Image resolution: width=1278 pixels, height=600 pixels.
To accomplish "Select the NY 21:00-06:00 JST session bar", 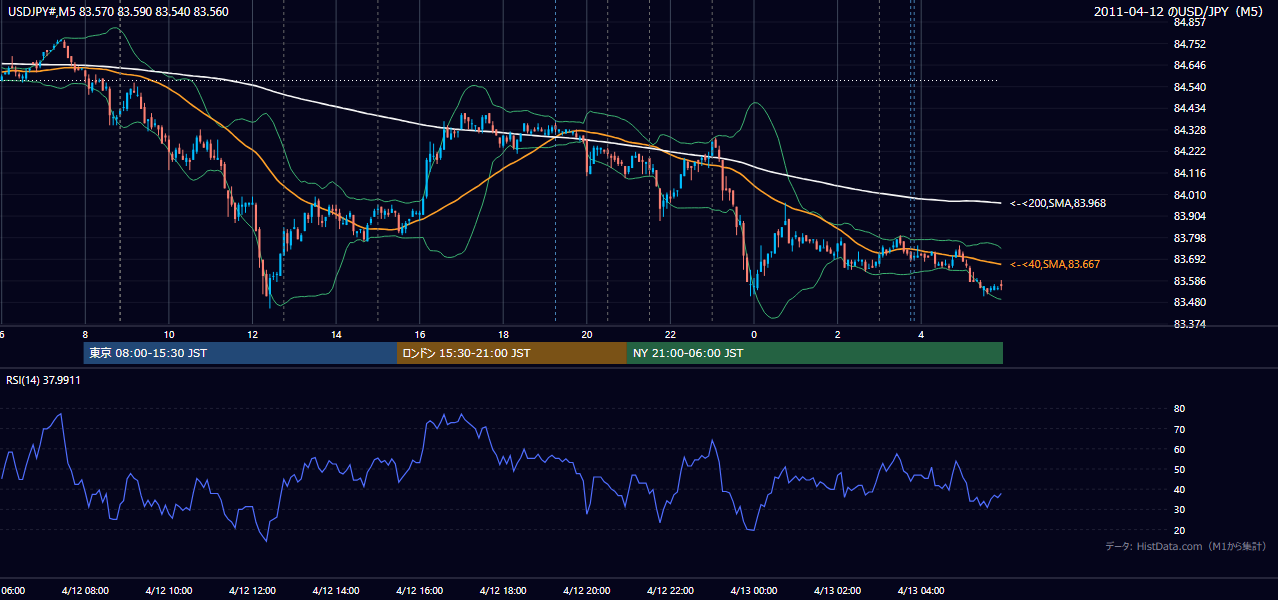I will tap(815, 353).
